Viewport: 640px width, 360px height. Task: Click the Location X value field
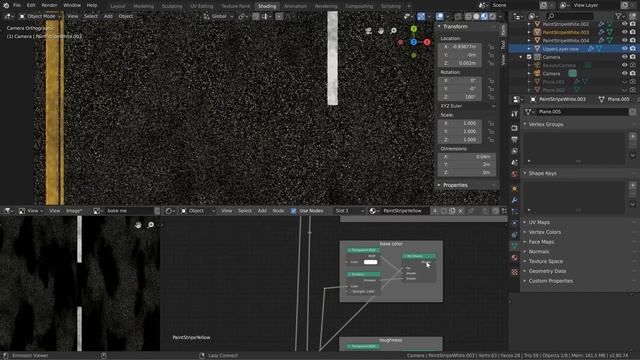click(x=460, y=47)
